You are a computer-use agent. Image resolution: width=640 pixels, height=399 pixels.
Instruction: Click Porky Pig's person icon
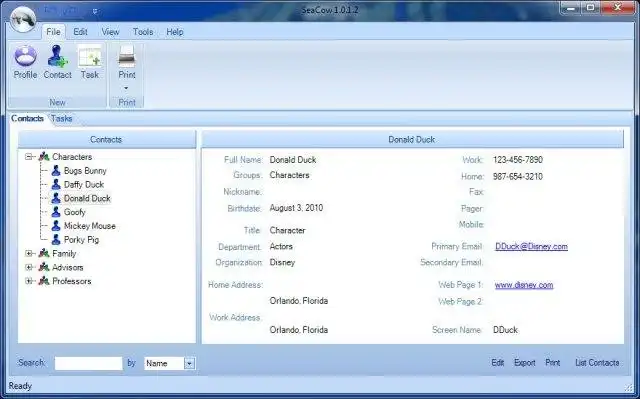tap(56, 240)
